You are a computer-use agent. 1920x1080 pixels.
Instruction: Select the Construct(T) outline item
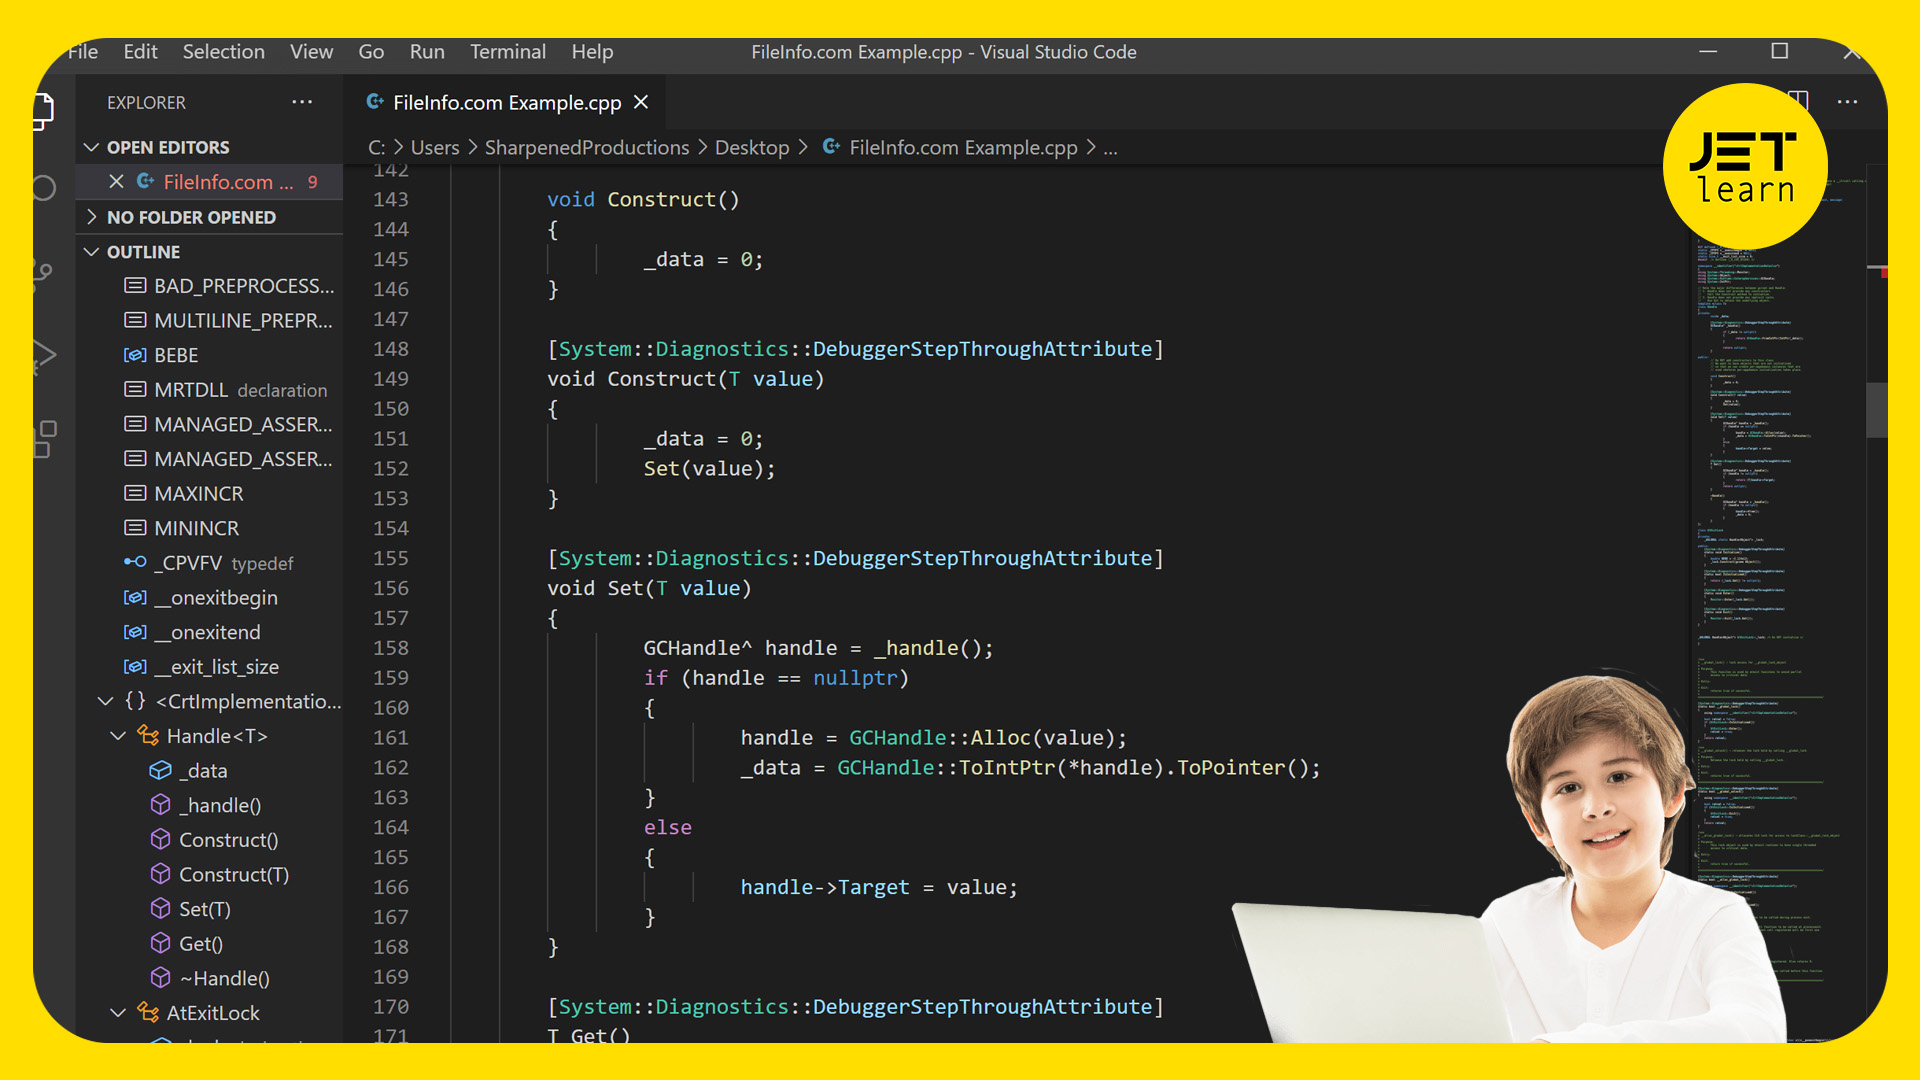point(233,875)
